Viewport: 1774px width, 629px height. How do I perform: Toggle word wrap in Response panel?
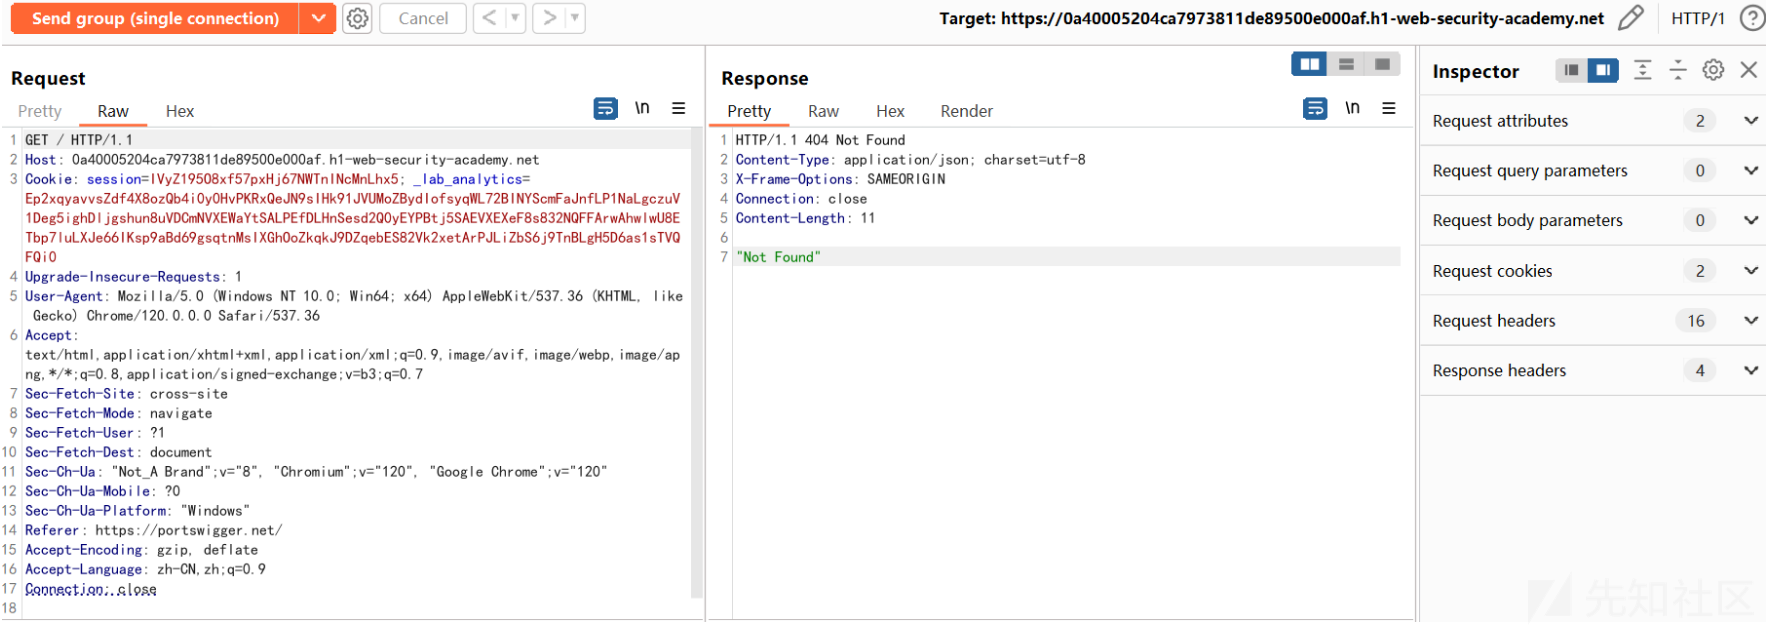(x=1316, y=108)
